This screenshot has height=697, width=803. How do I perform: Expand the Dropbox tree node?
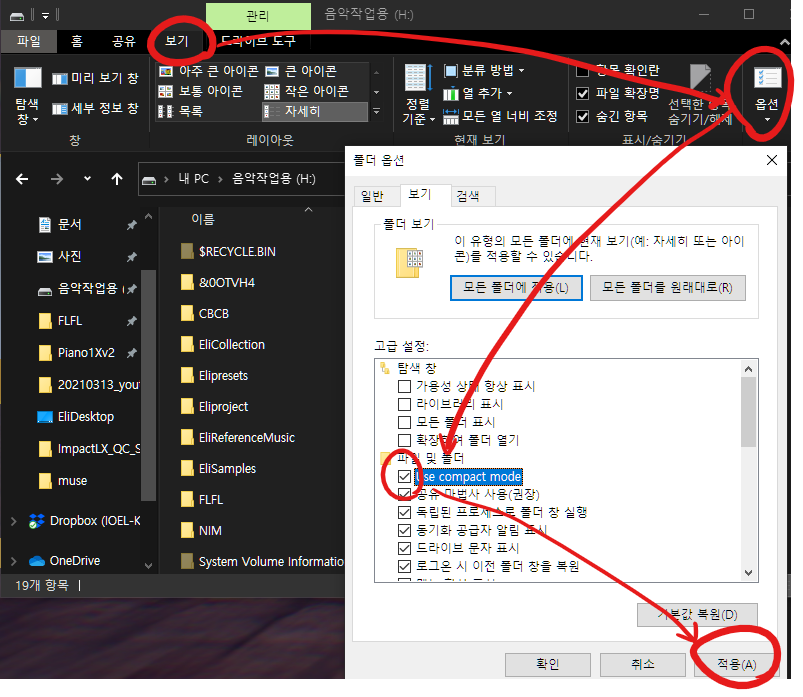[x=14, y=521]
